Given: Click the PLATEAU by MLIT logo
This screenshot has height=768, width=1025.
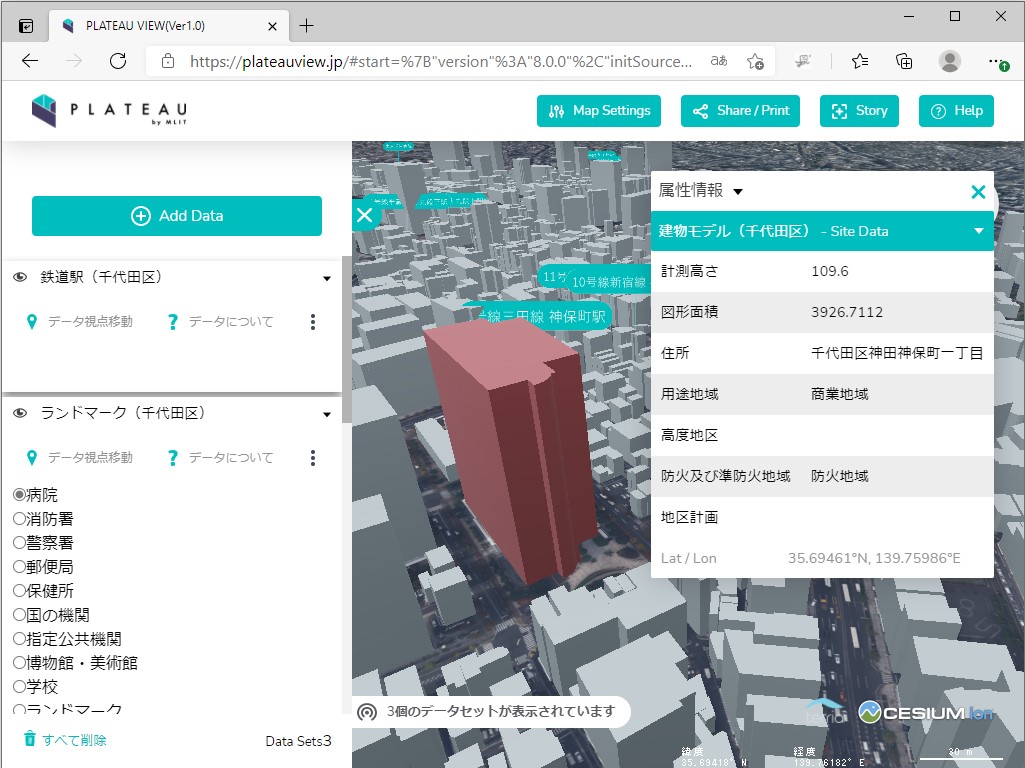Looking at the screenshot, I should (109, 110).
